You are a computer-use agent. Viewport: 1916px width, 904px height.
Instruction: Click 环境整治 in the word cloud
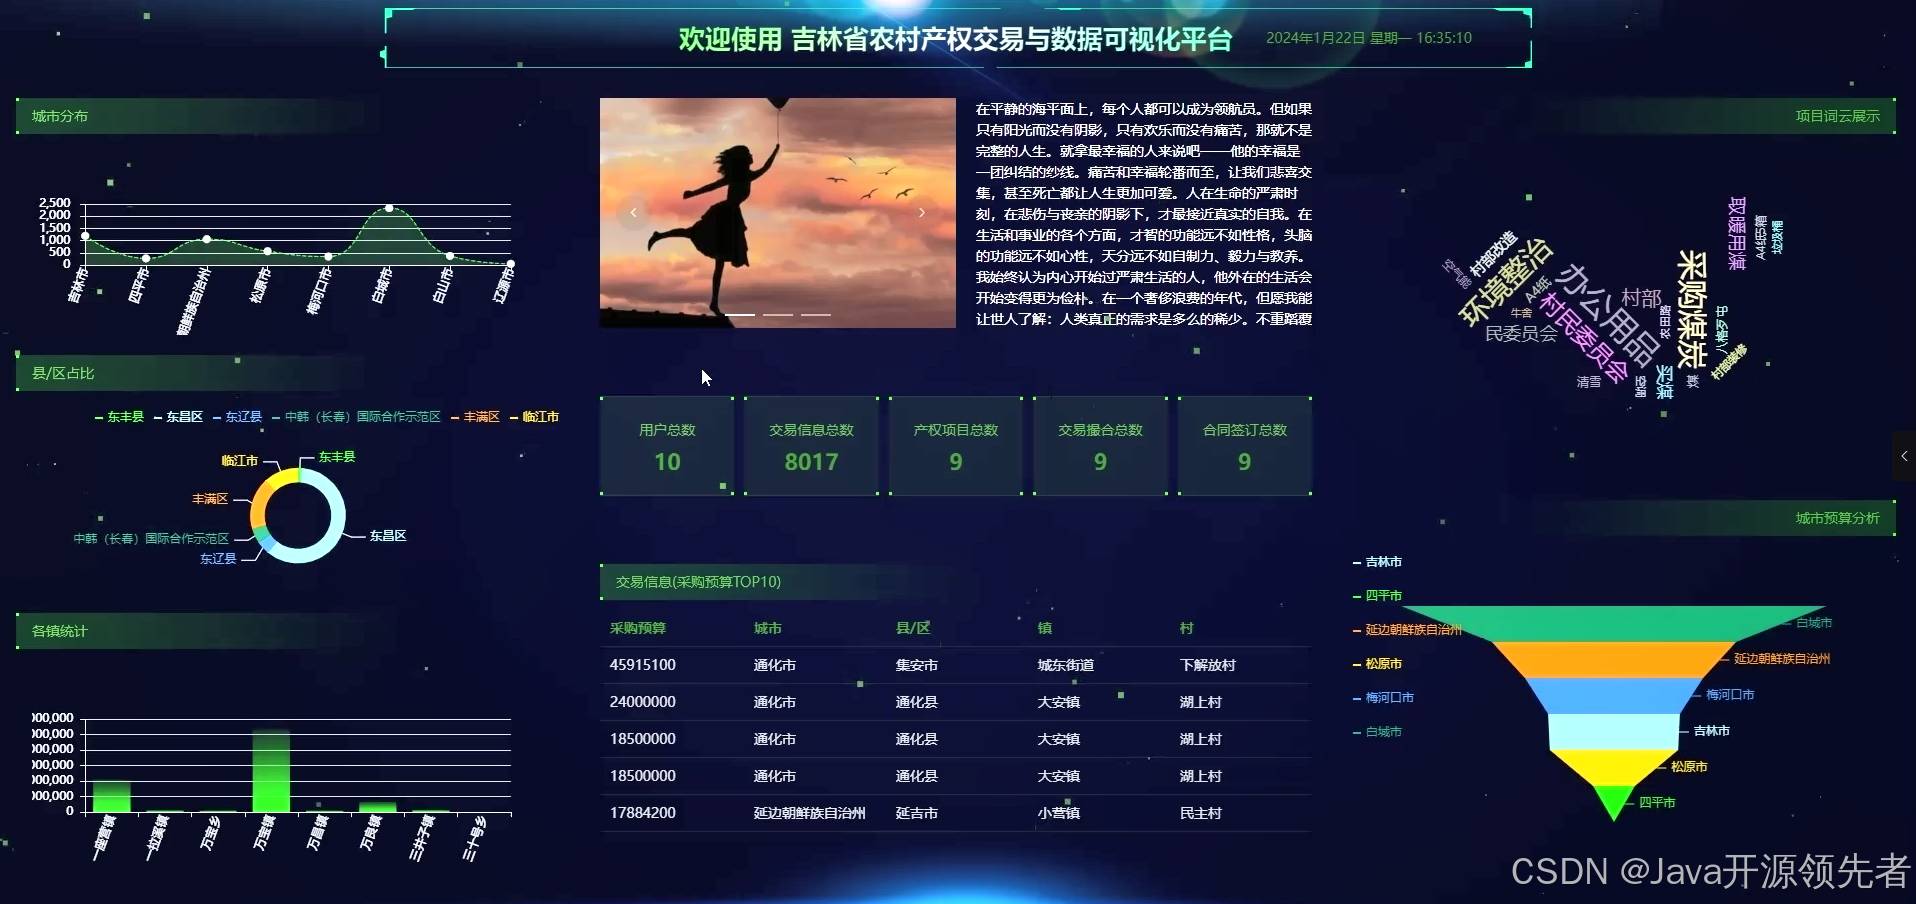click(1505, 282)
